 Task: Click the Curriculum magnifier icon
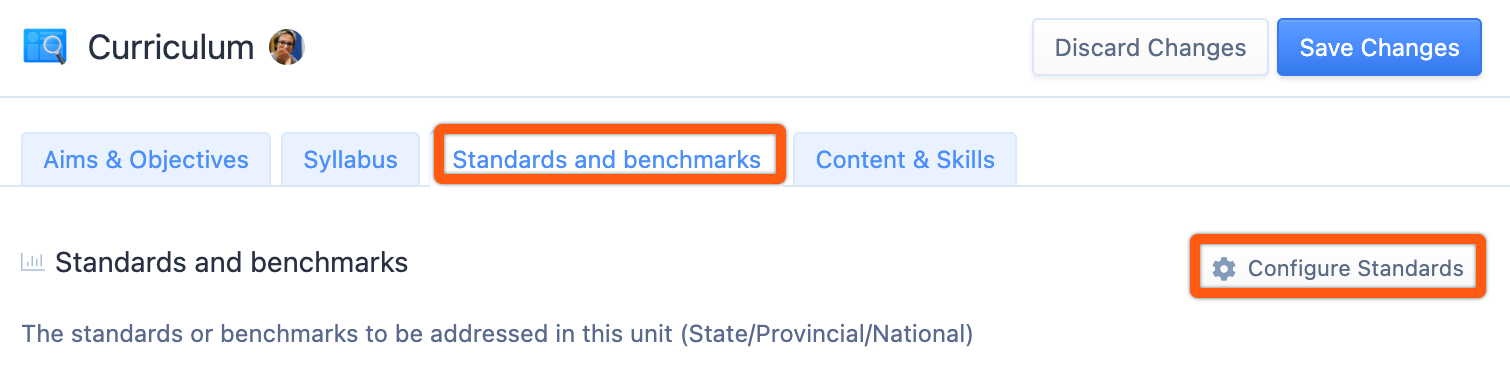click(x=45, y=47)
